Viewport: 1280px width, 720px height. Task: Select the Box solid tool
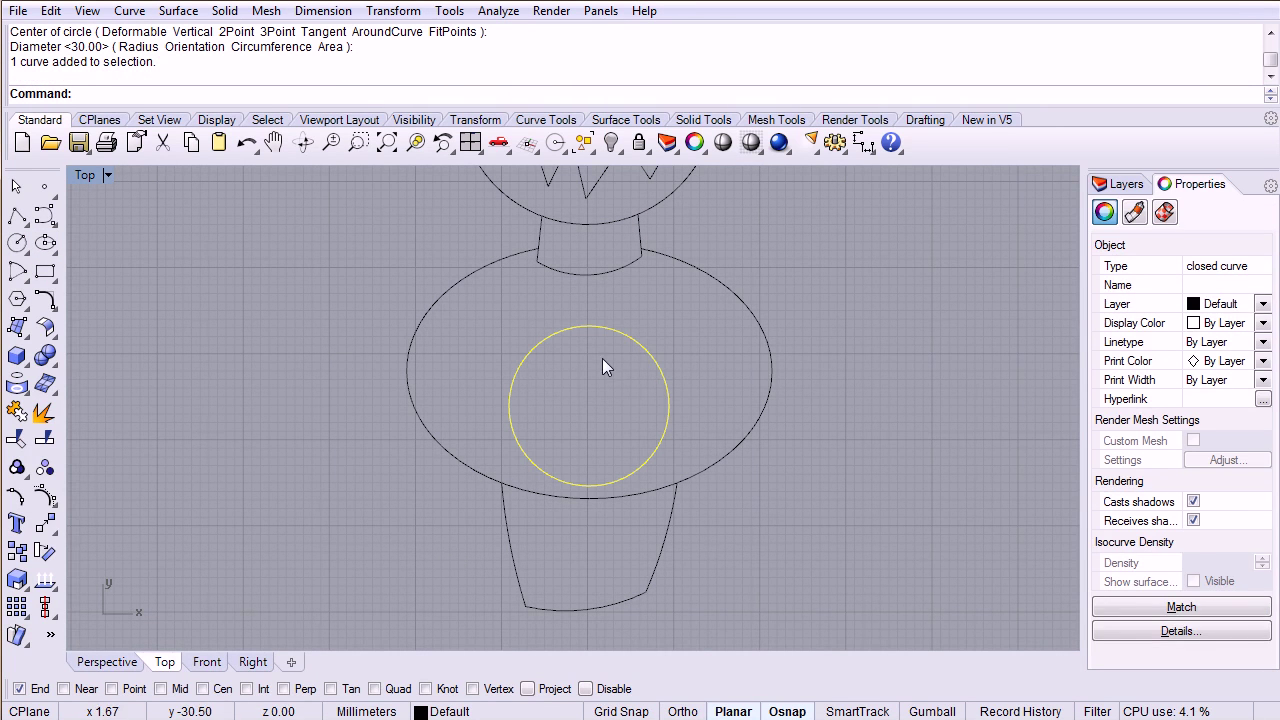17,355
